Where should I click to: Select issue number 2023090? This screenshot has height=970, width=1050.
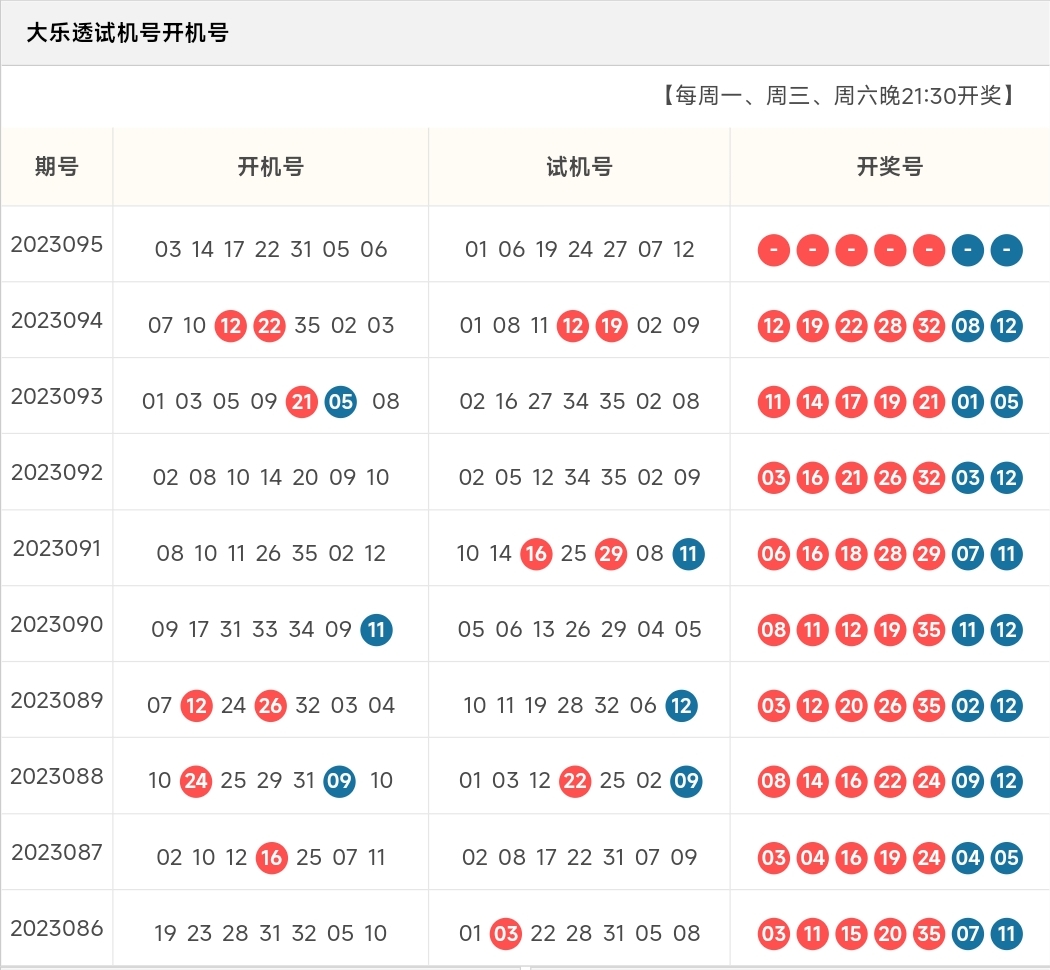[x=57, y=625]
